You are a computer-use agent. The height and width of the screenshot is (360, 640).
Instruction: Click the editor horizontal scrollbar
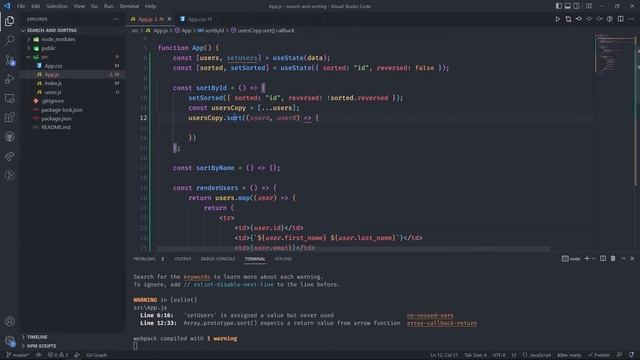[x=353, y=249]
